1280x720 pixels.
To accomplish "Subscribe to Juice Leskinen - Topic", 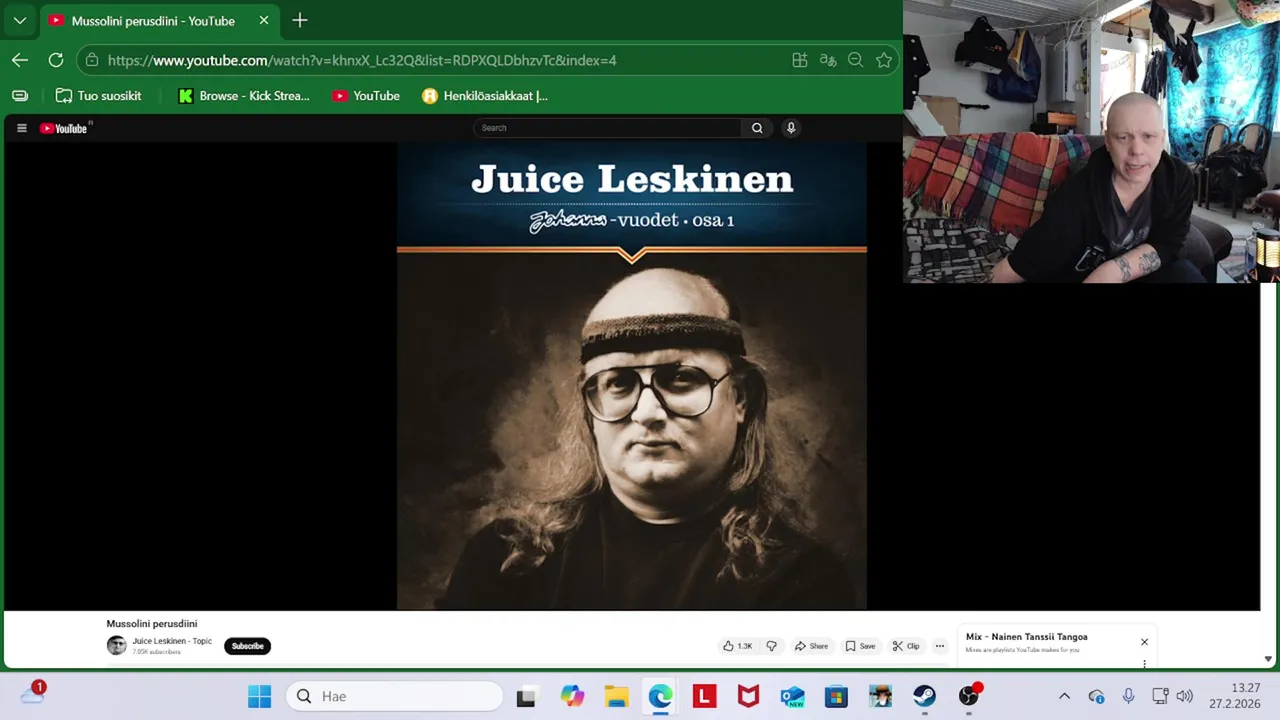I will coord(247,646).
